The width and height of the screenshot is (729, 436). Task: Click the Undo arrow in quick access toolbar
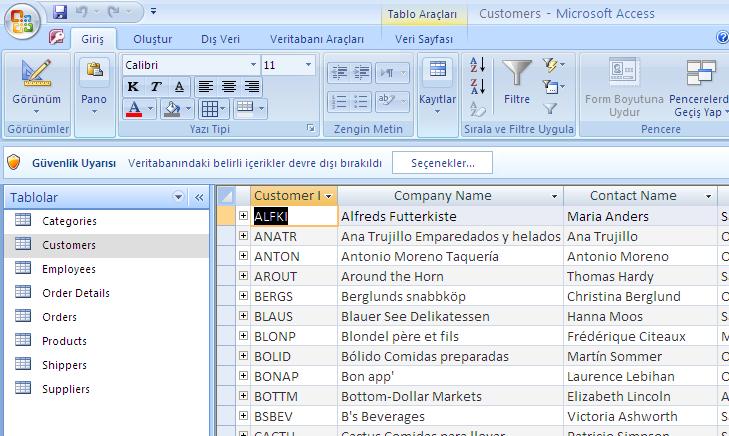(82, 11)
